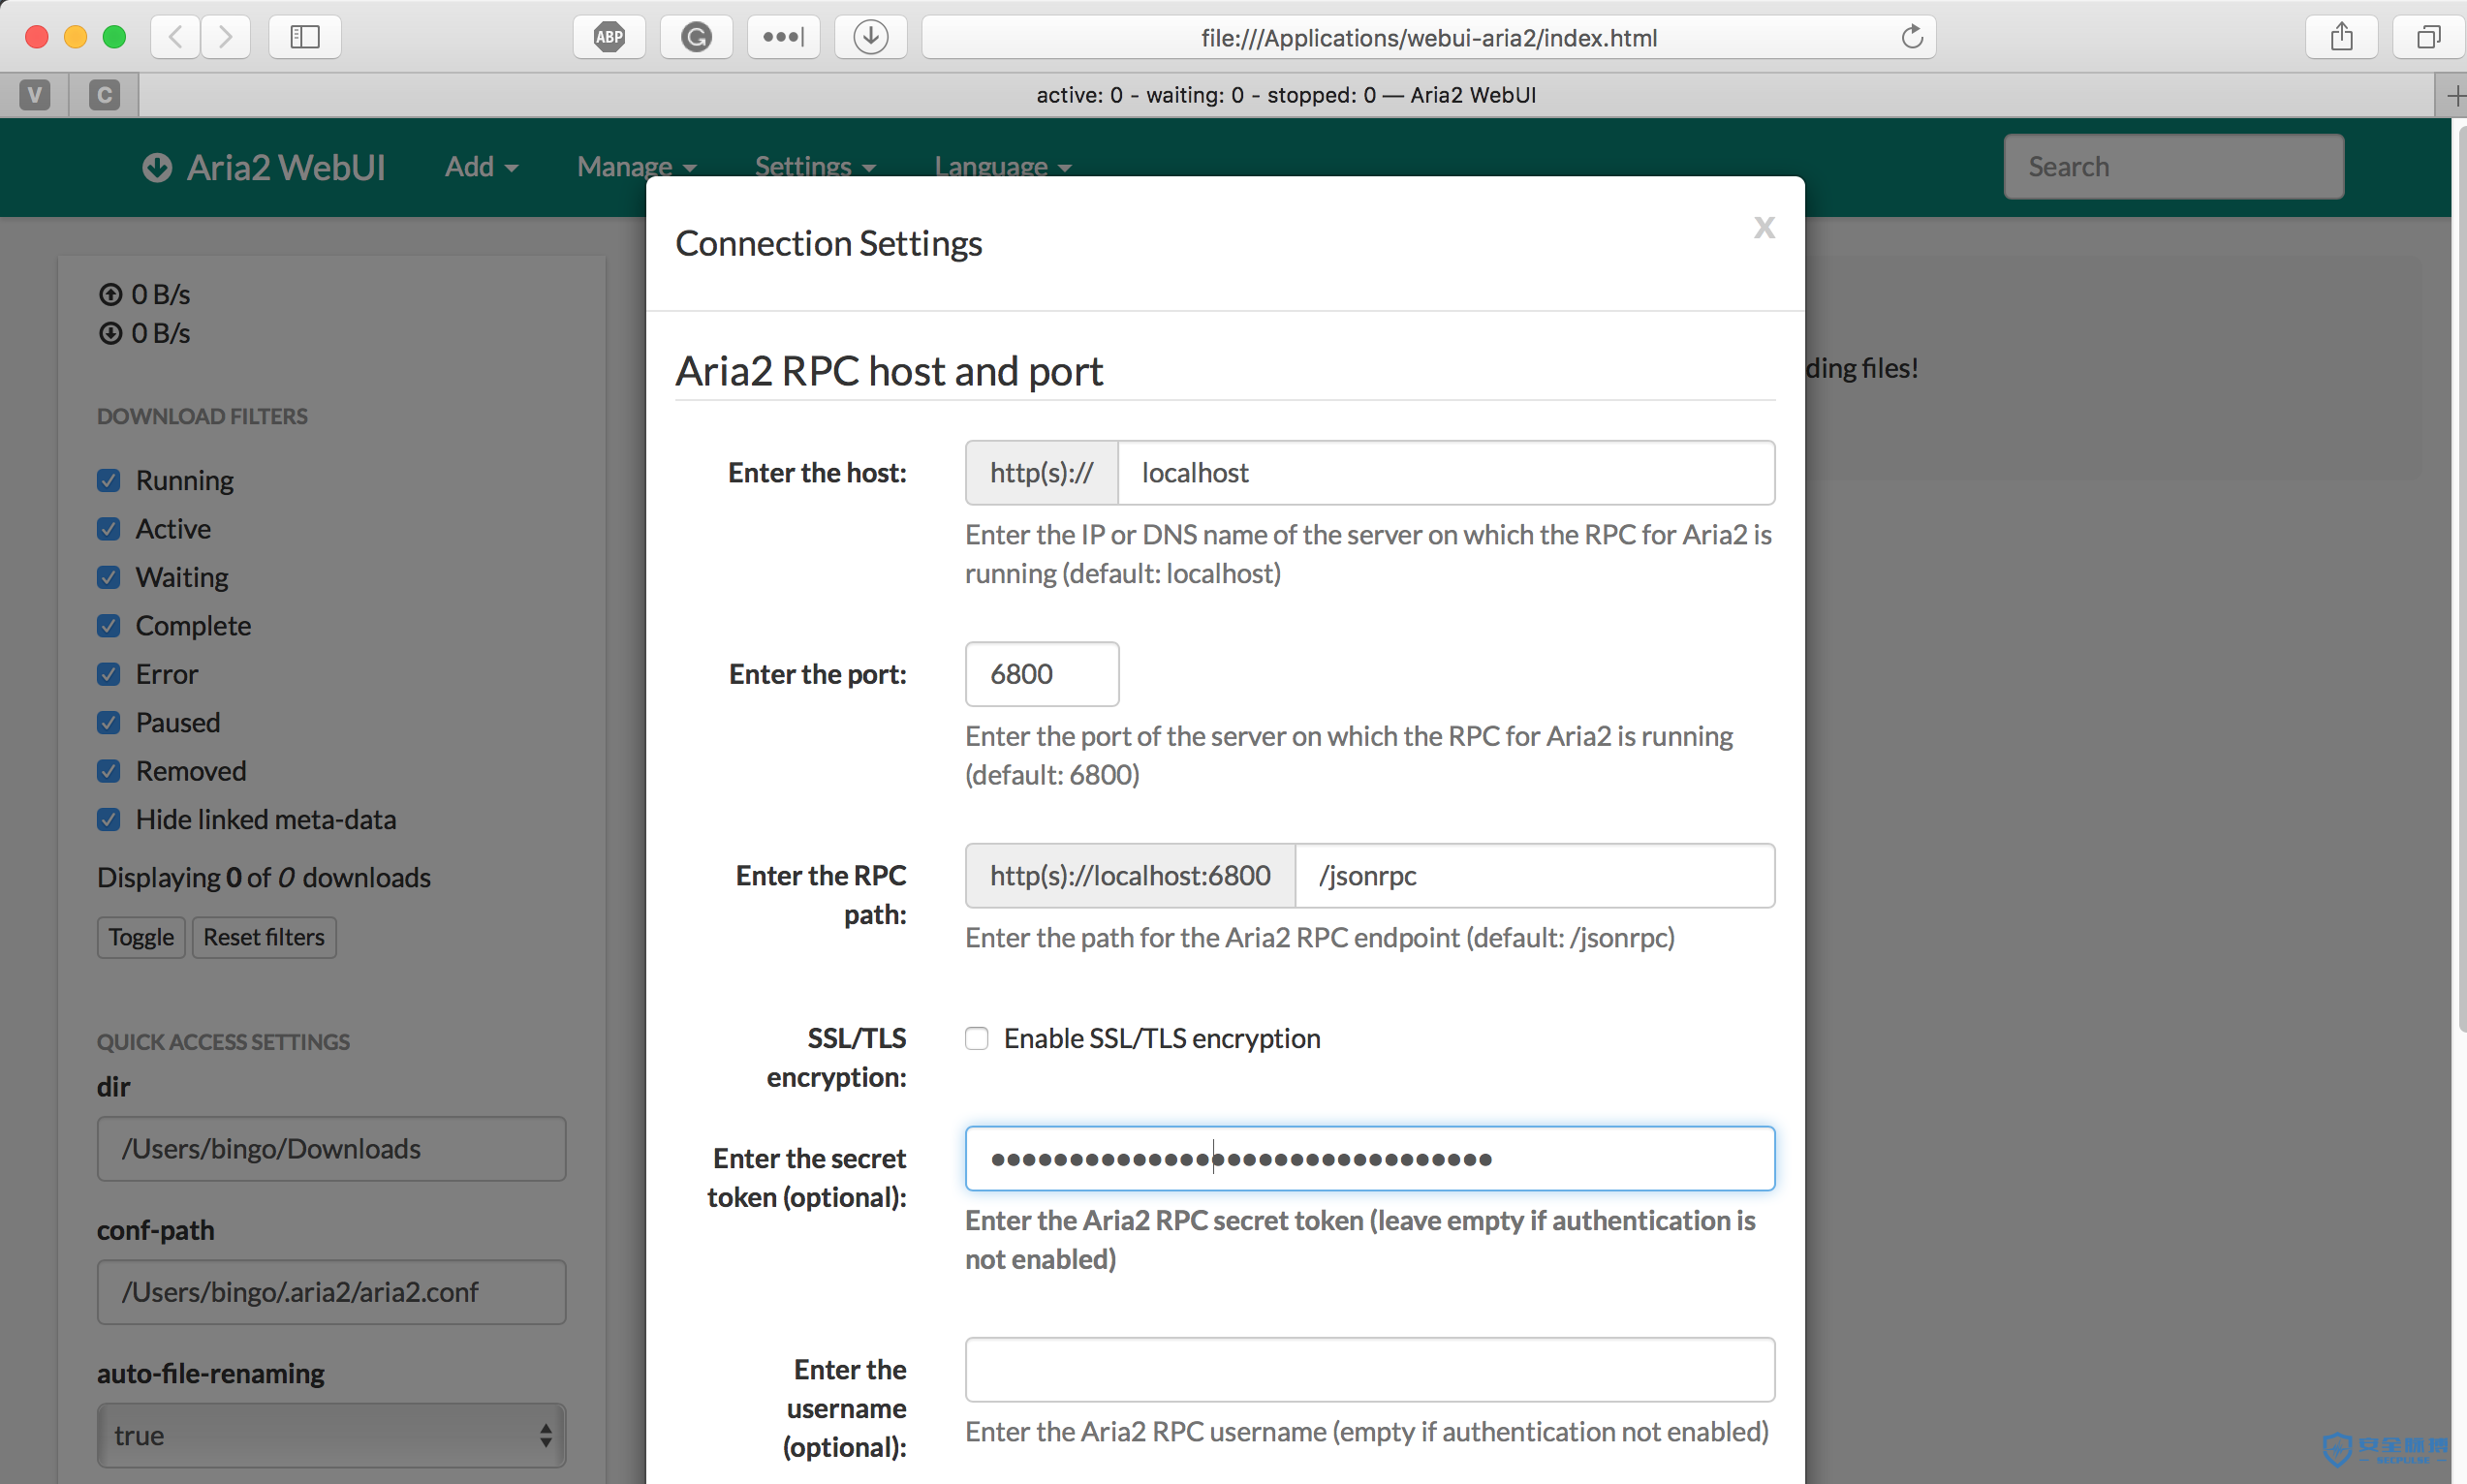
Task: Reload the page with refresh icon
Action: [1911, 37]
